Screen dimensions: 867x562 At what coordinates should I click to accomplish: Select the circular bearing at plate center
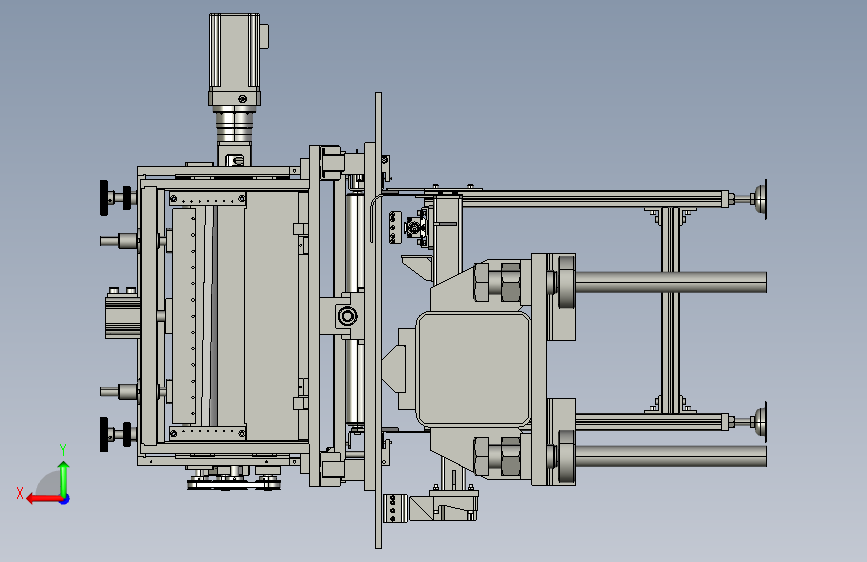[x=347, y=316]
